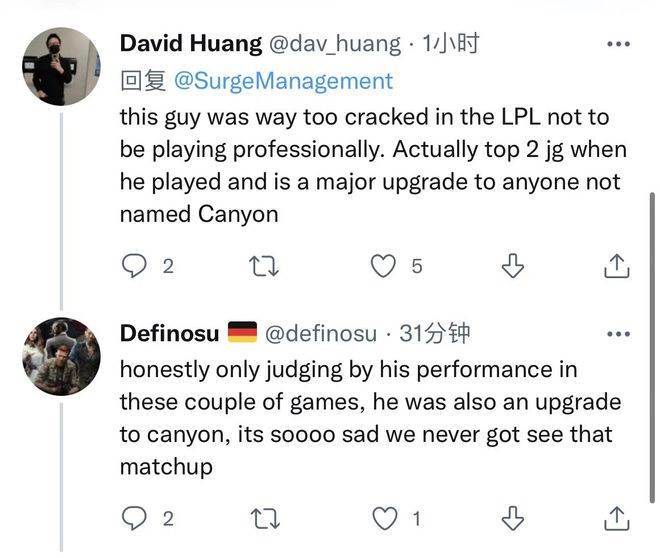Open more options on David Huang's tweet

(619, 44)
